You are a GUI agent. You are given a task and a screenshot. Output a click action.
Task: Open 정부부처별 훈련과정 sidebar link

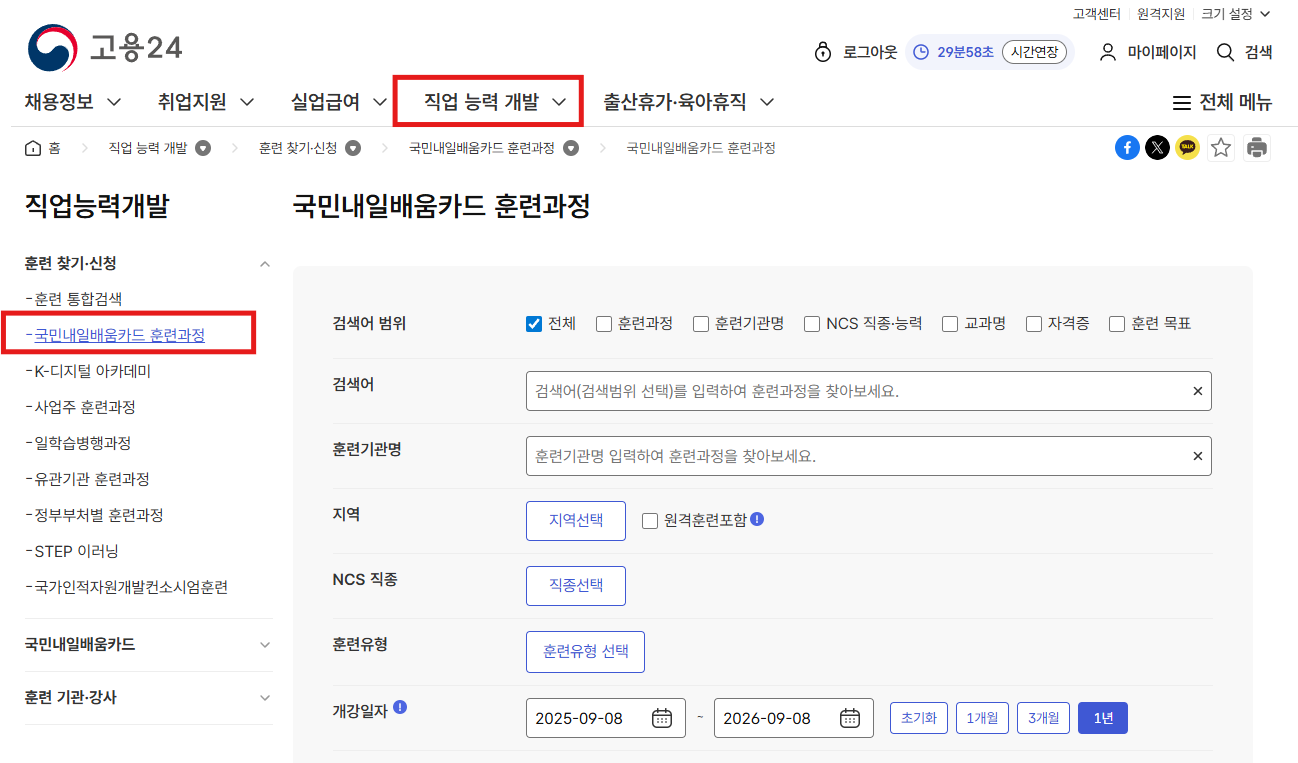click(99, 515)
